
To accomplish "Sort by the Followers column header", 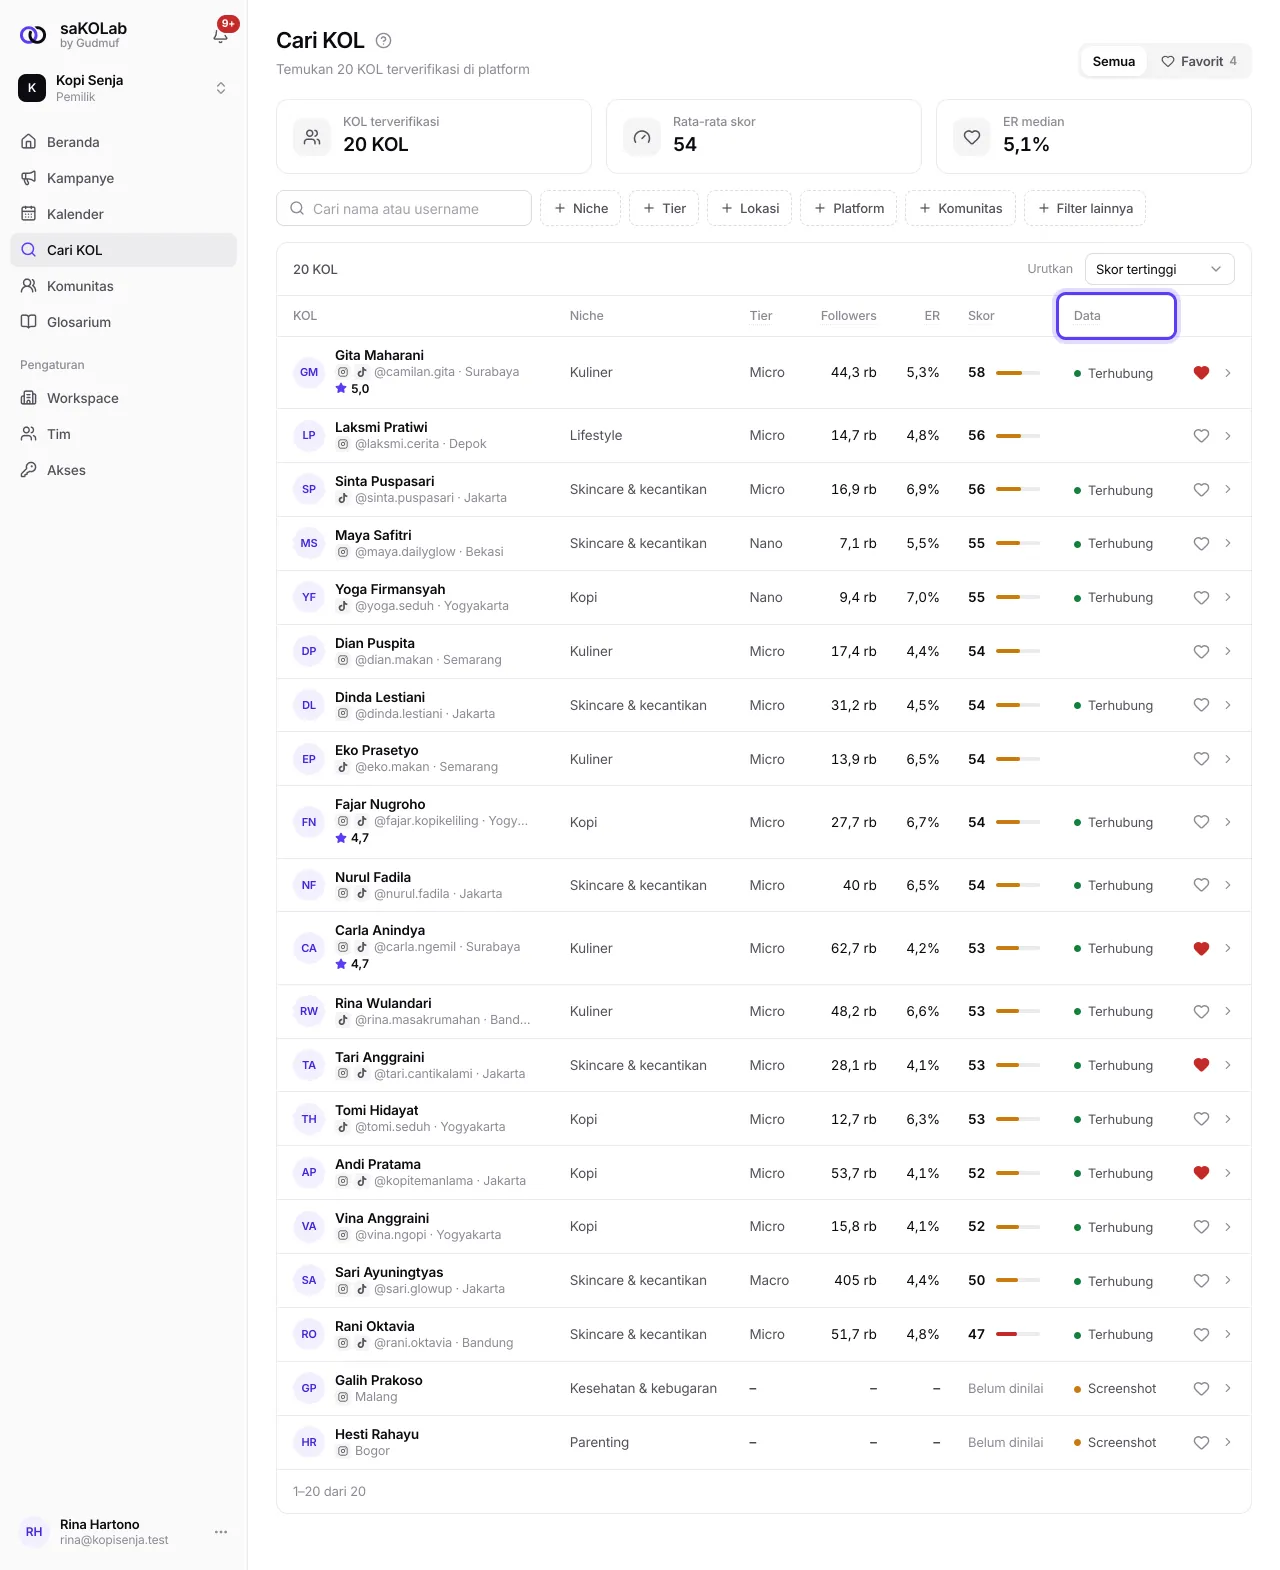I will coord(848,316).
